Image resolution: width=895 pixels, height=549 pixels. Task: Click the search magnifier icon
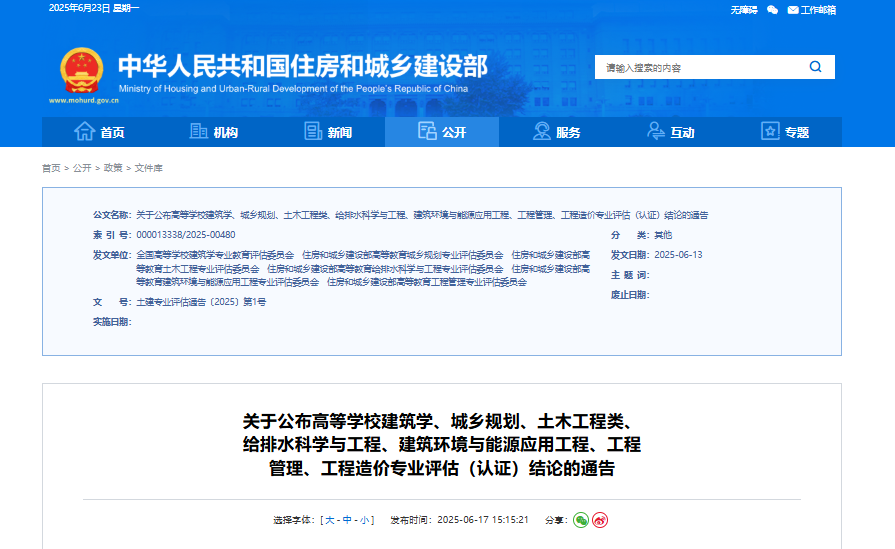(816, 67)
